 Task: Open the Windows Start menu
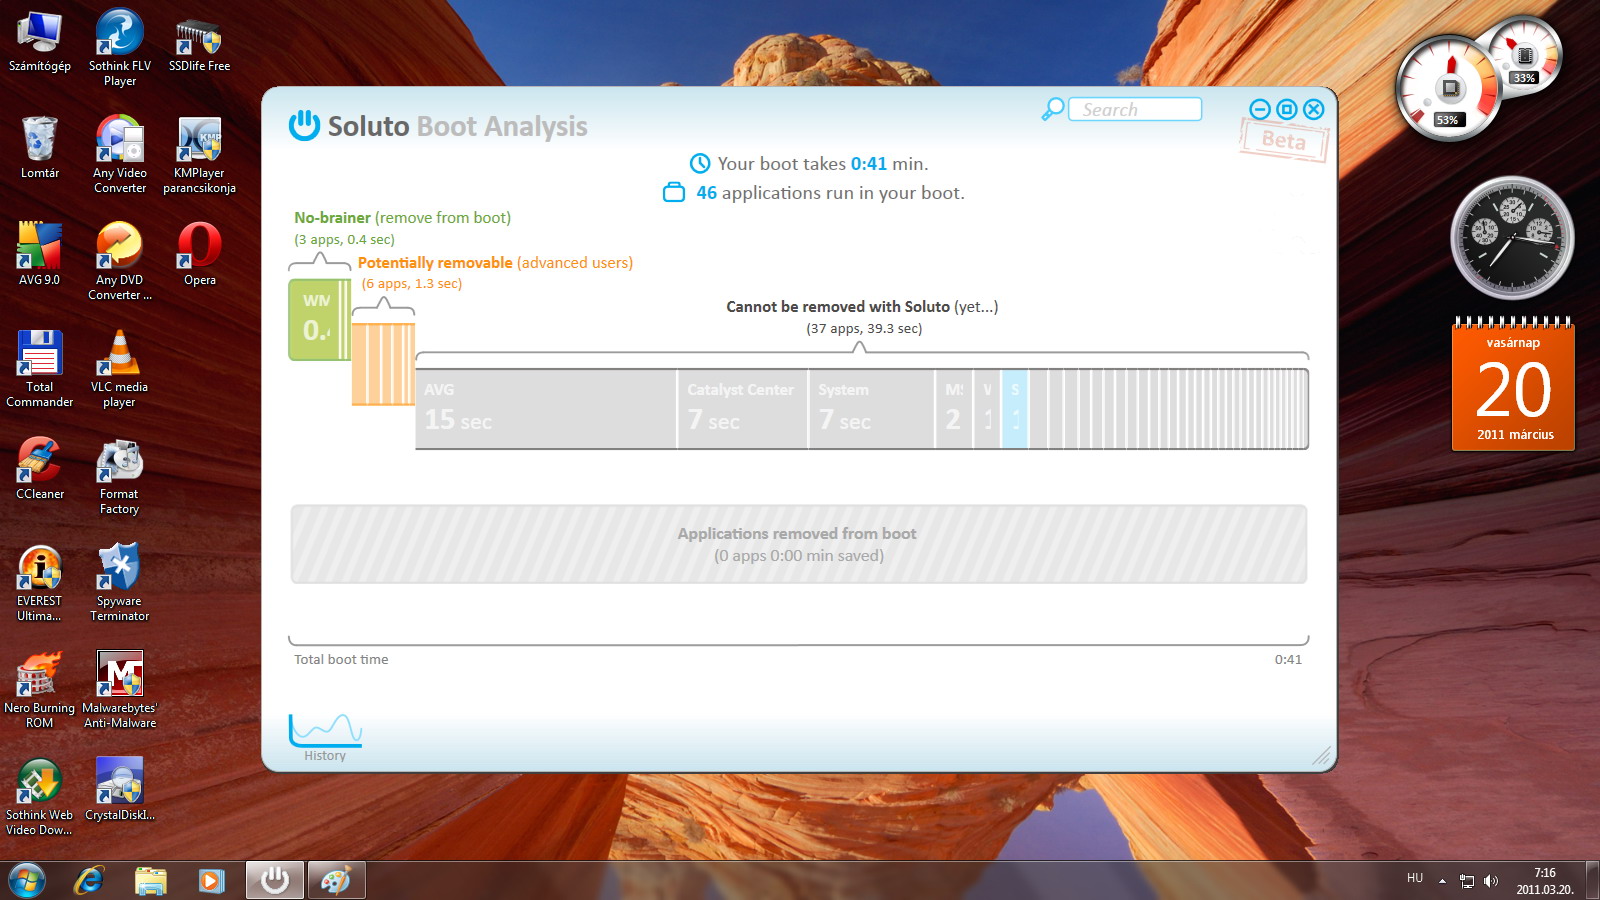click(x=27, y=881)
